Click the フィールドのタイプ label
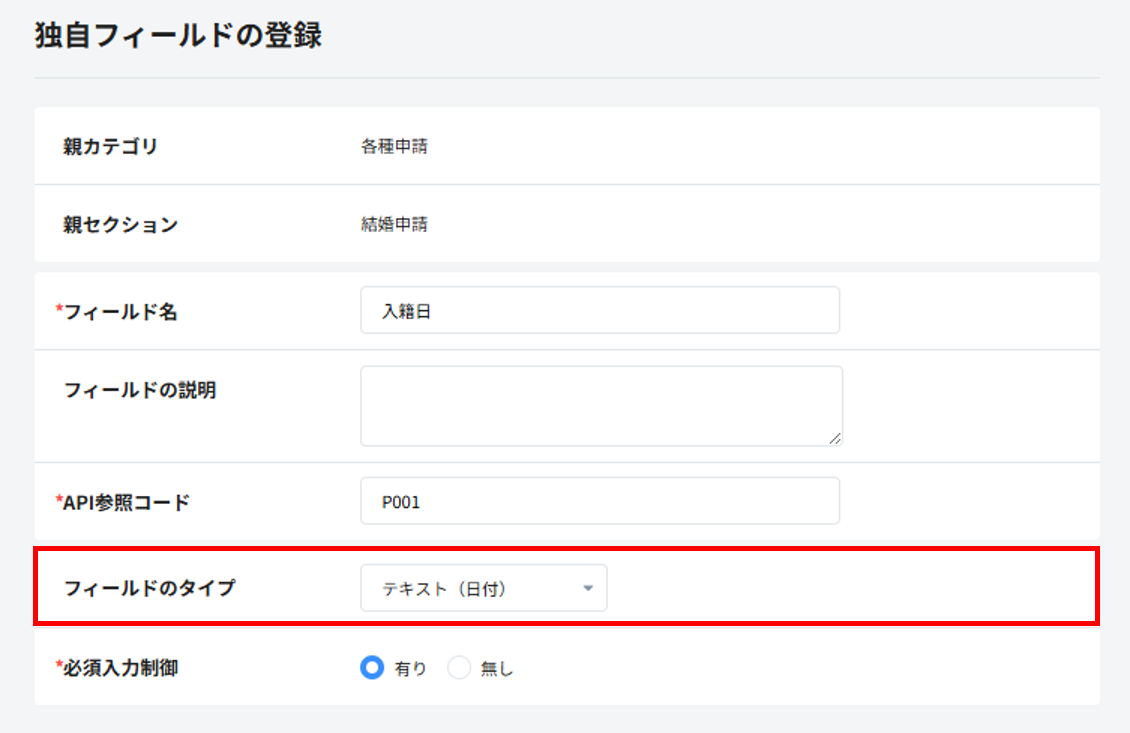 (150, 588)
